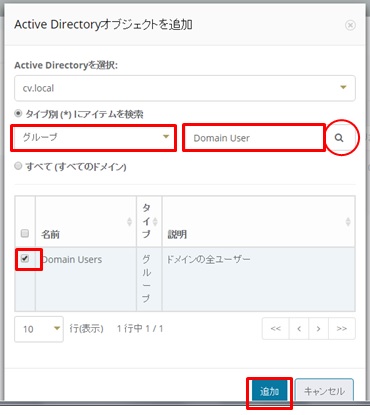Viewport: 370px width, 415px height.
Task: Select the Domain Users table row
Action: click(185, 279)
